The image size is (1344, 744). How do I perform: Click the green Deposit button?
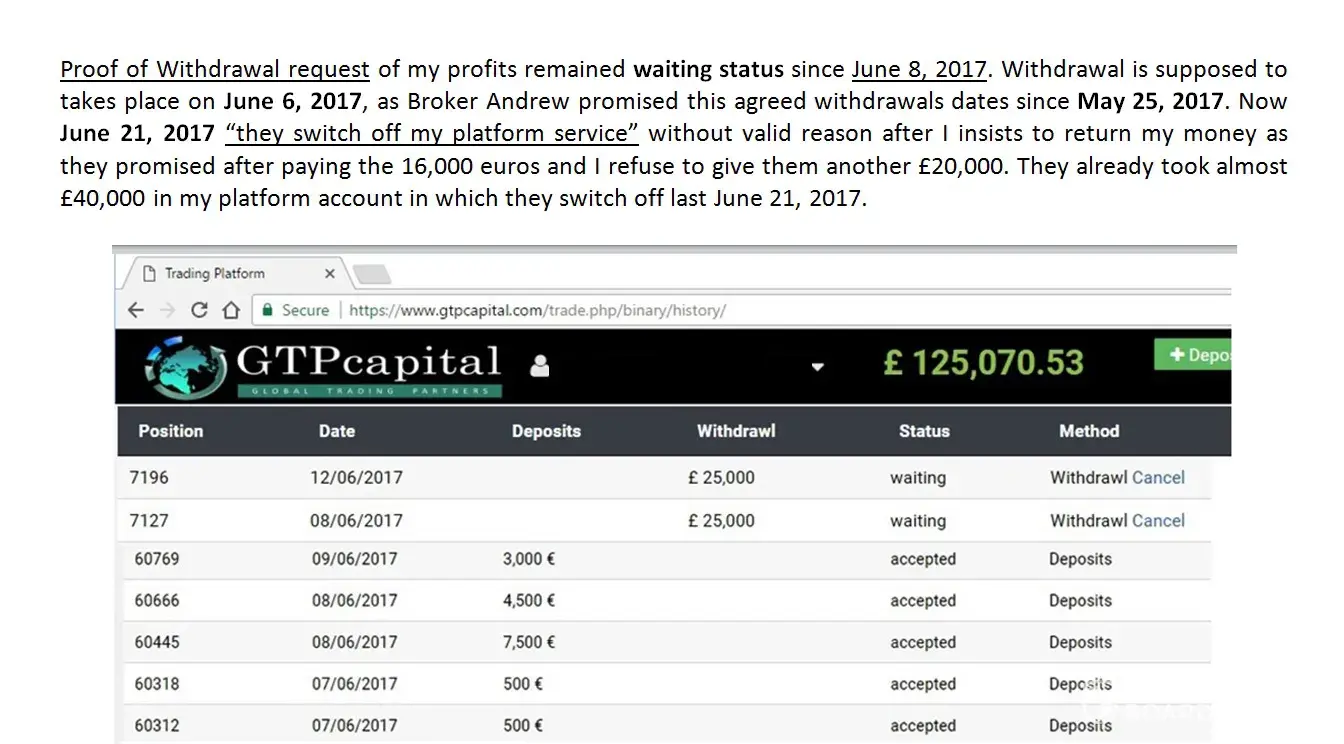click(1195, 355)
